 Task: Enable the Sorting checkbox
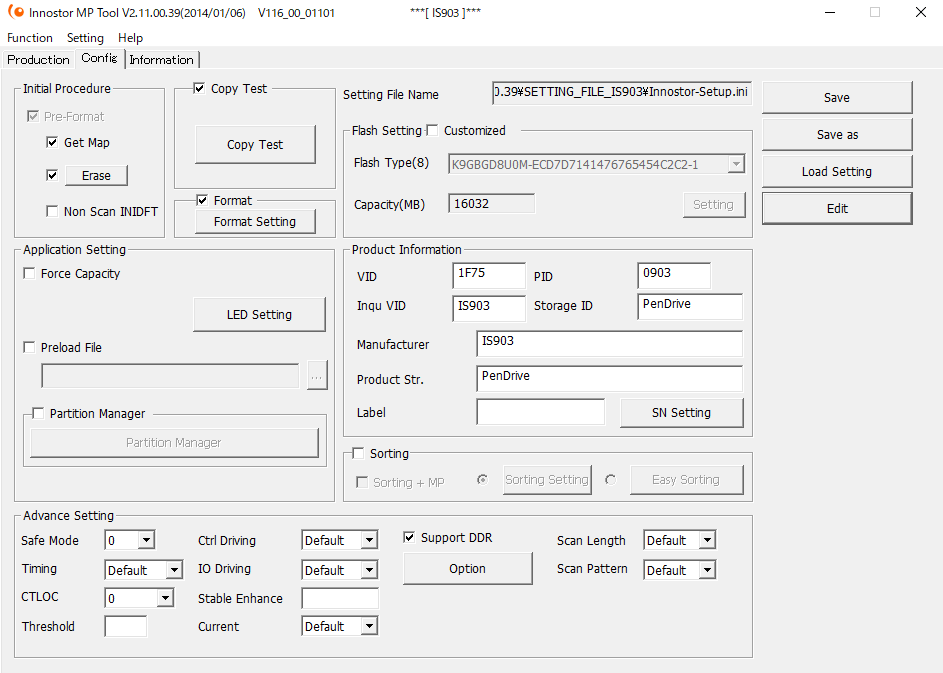[x=358, y=453]
